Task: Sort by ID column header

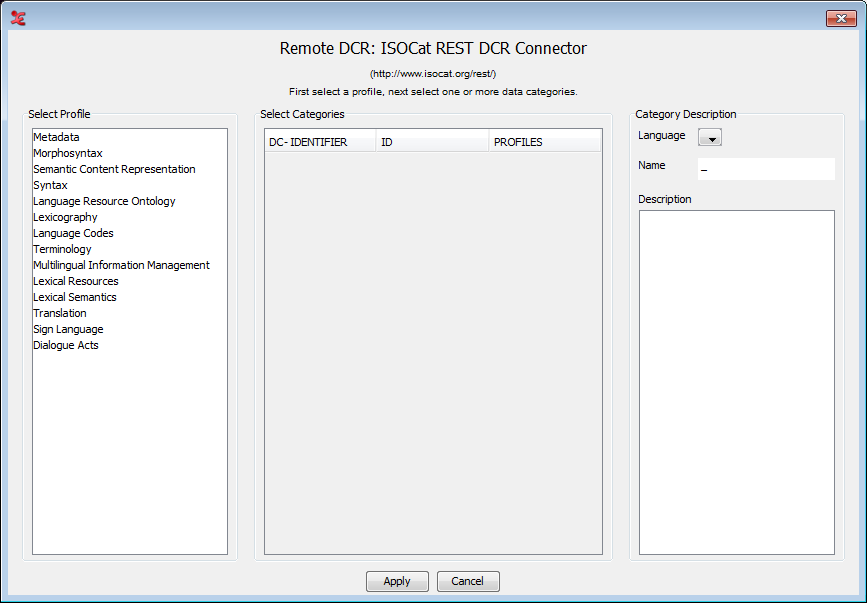Action: pos(433,142)
